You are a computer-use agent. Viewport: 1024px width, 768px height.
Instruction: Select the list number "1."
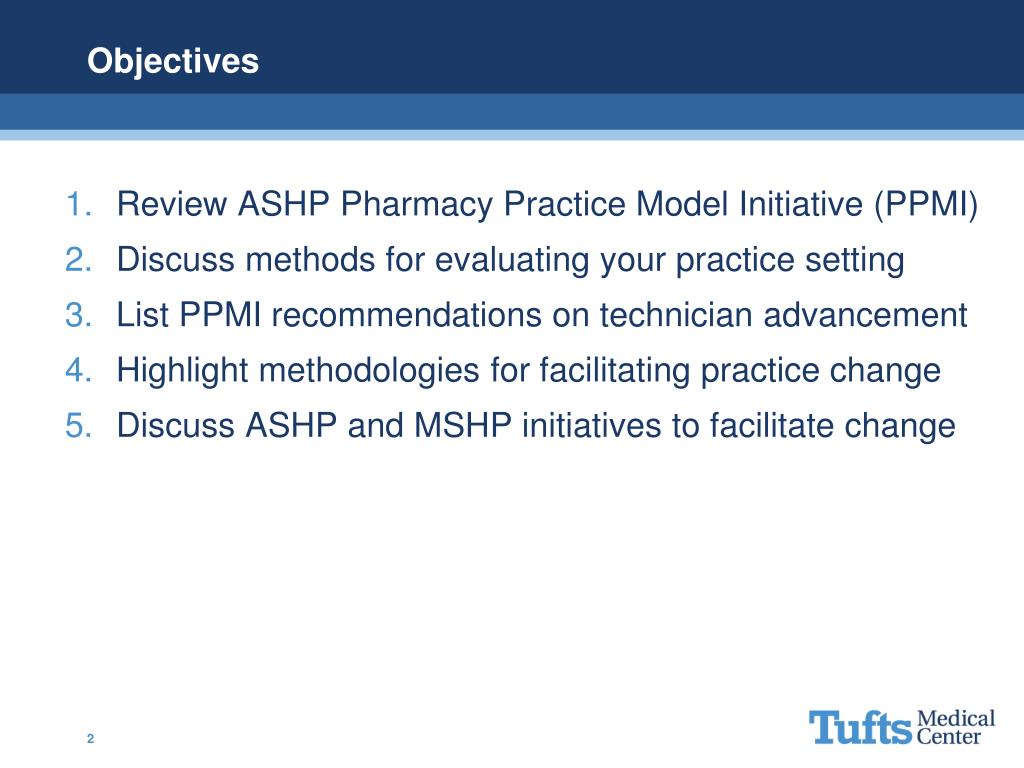coord(80,206)
